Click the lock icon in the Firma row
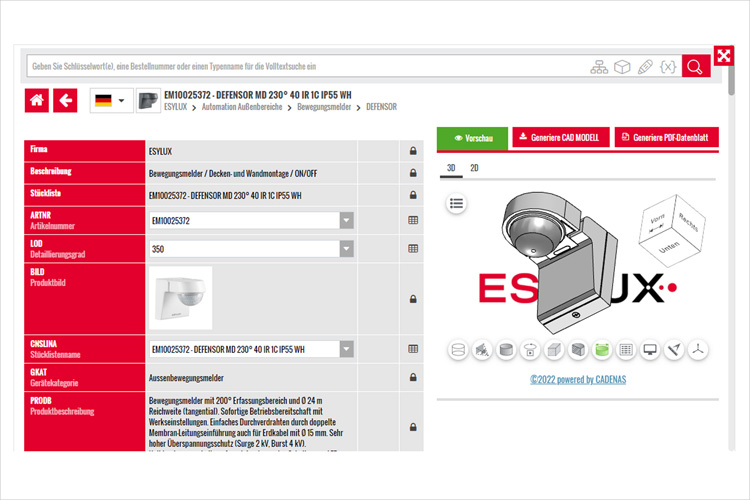The image size is (750, 500). [x=413, y=151]
